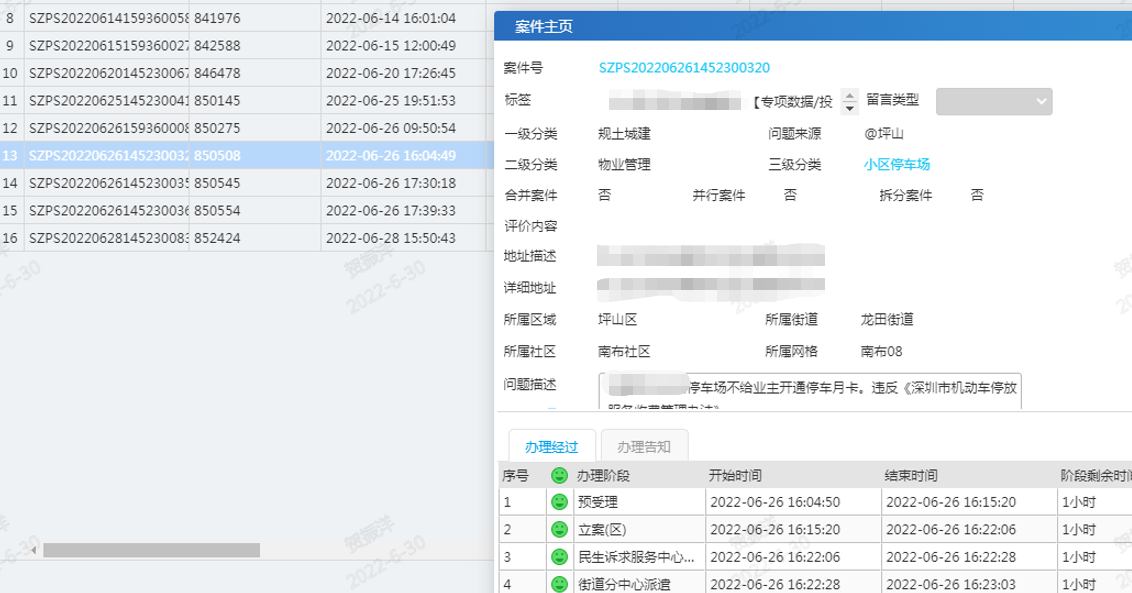This screenshot has width=1132, height=593.
Task: Click the 小区停车场 category link
Action: (x=897, y=165)
